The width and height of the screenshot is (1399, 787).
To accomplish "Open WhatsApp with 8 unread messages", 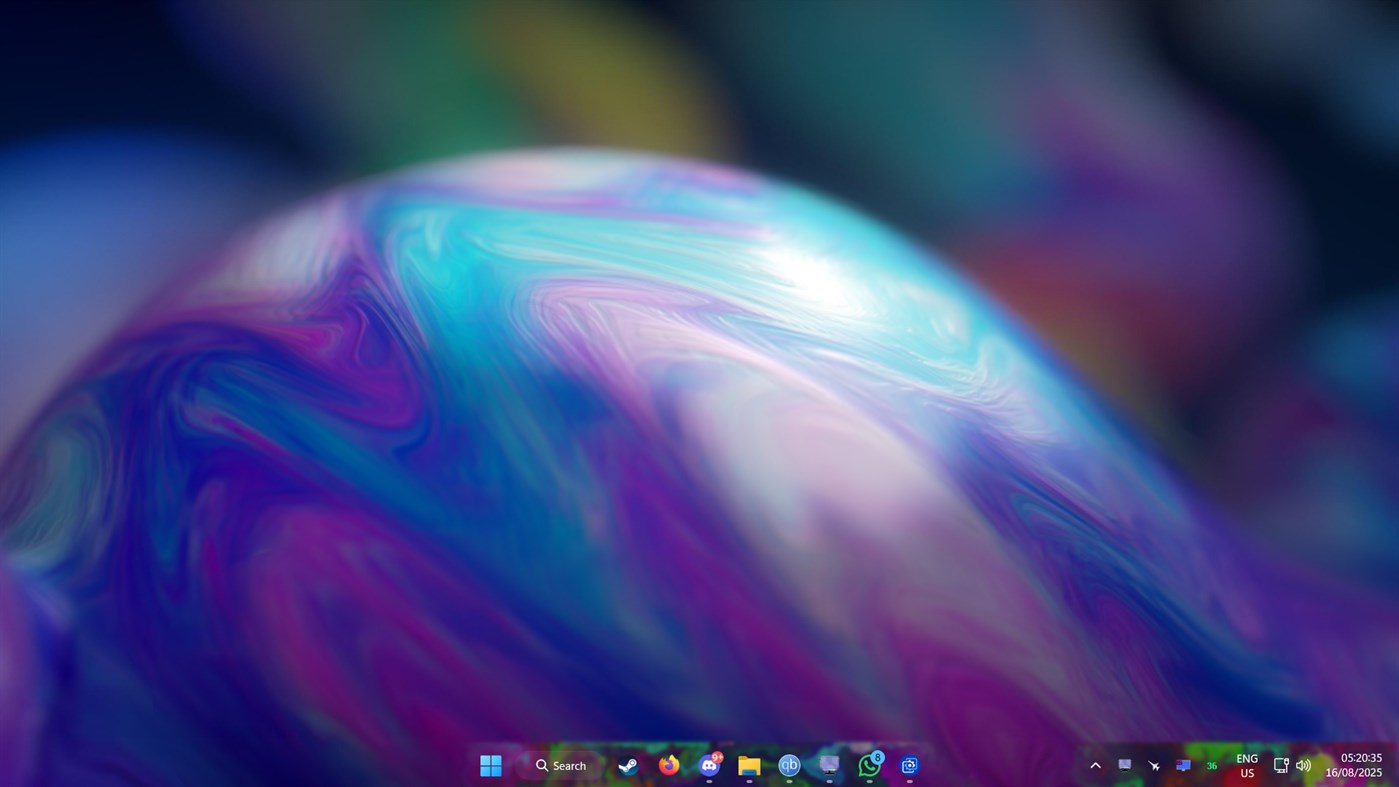I will click(x=869, y=765).
